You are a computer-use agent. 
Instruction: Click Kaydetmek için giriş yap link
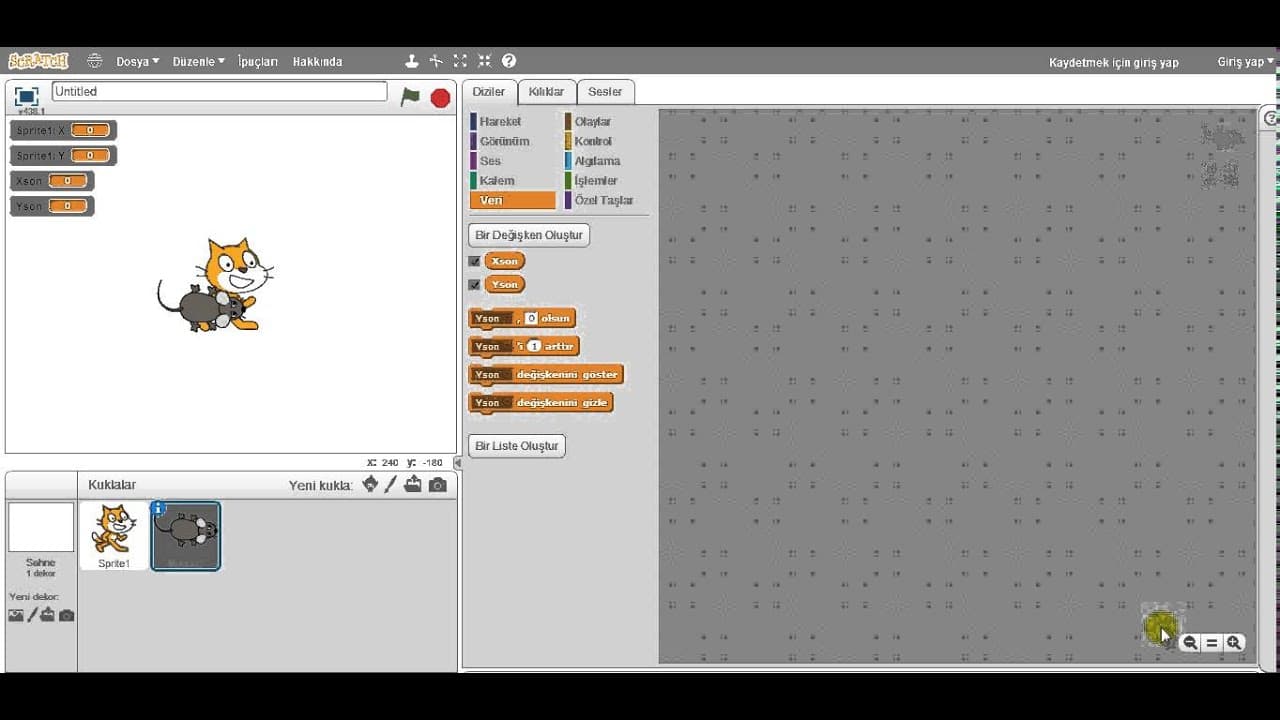pos(1114,62)
